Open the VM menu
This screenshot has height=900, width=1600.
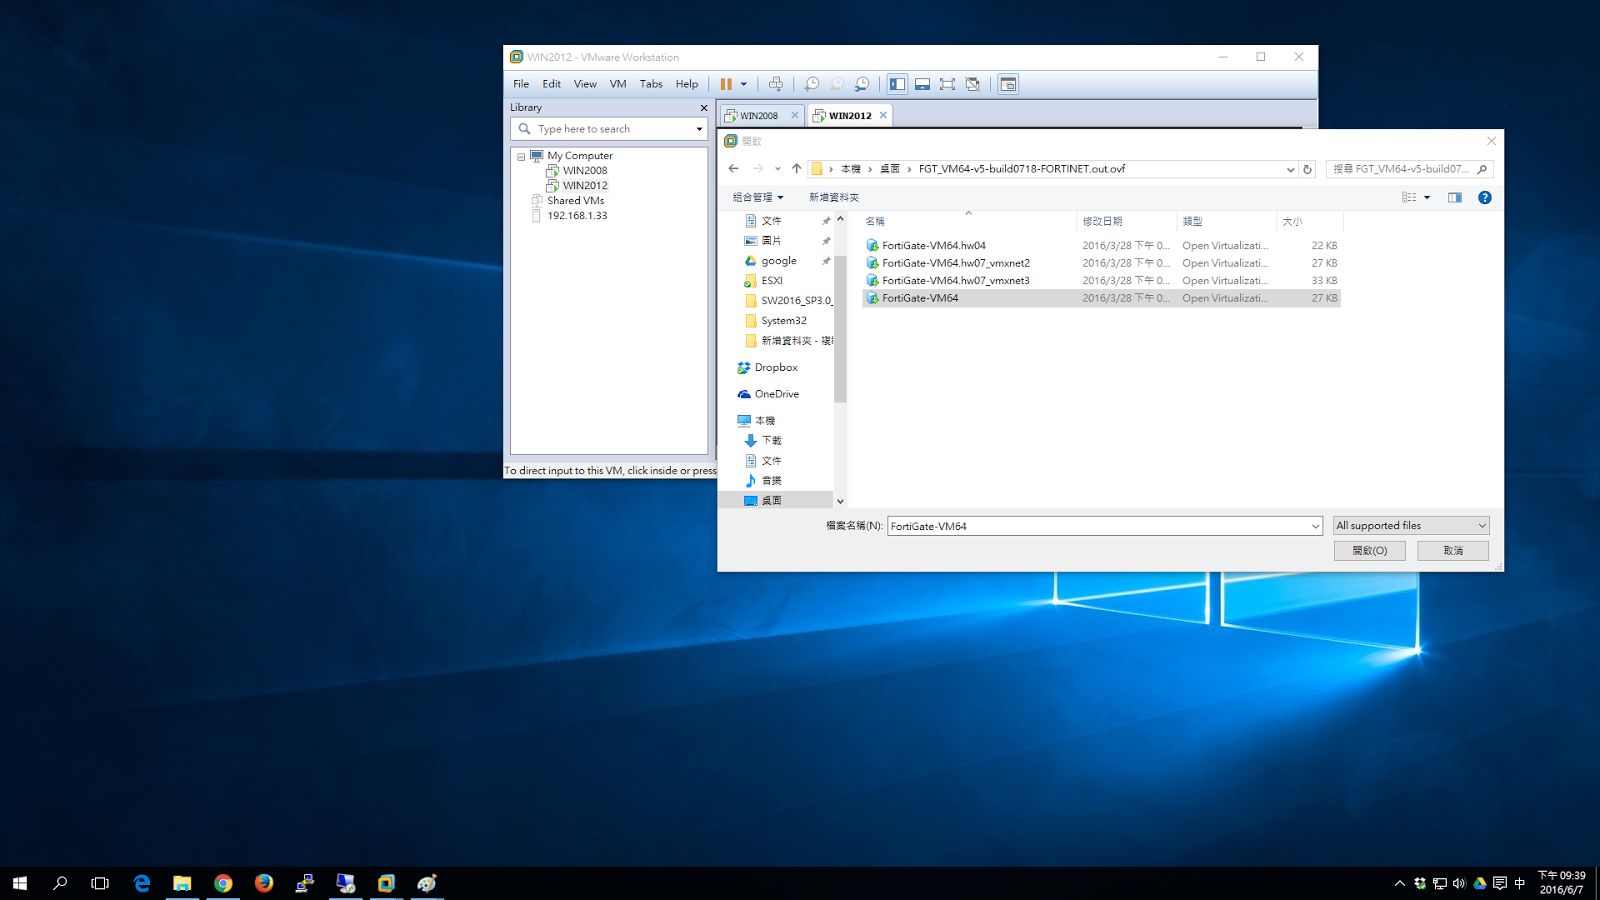point(618,84)
